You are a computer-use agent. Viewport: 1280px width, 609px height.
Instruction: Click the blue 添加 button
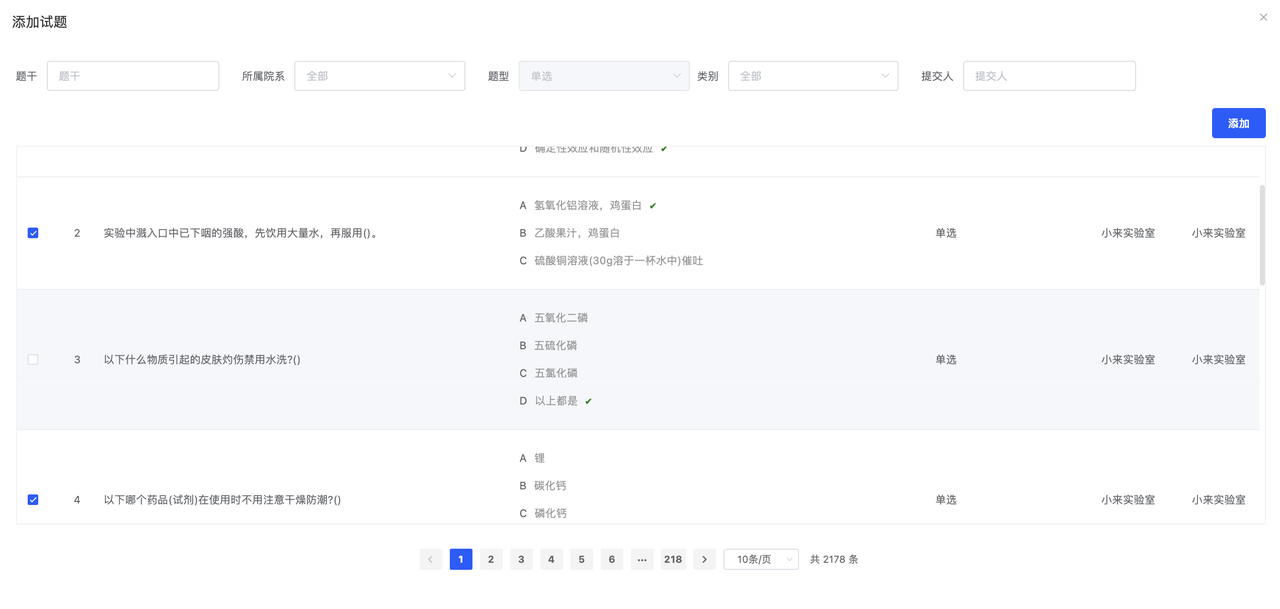point(1238,123)
